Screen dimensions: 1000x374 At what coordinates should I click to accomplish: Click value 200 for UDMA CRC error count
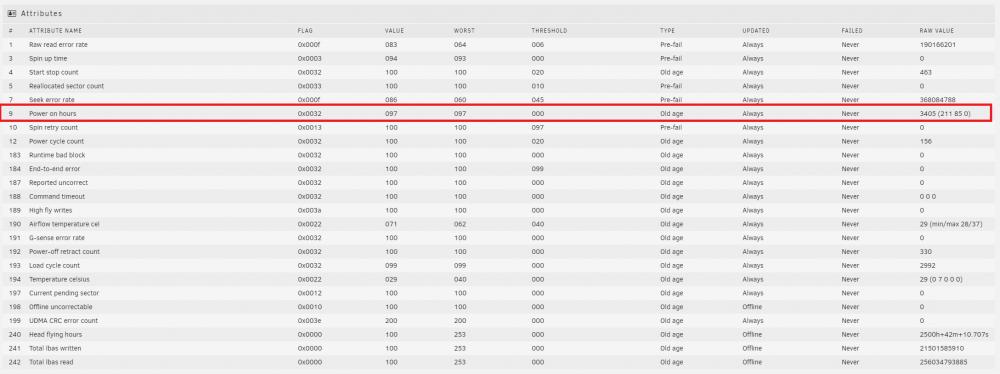391,320
